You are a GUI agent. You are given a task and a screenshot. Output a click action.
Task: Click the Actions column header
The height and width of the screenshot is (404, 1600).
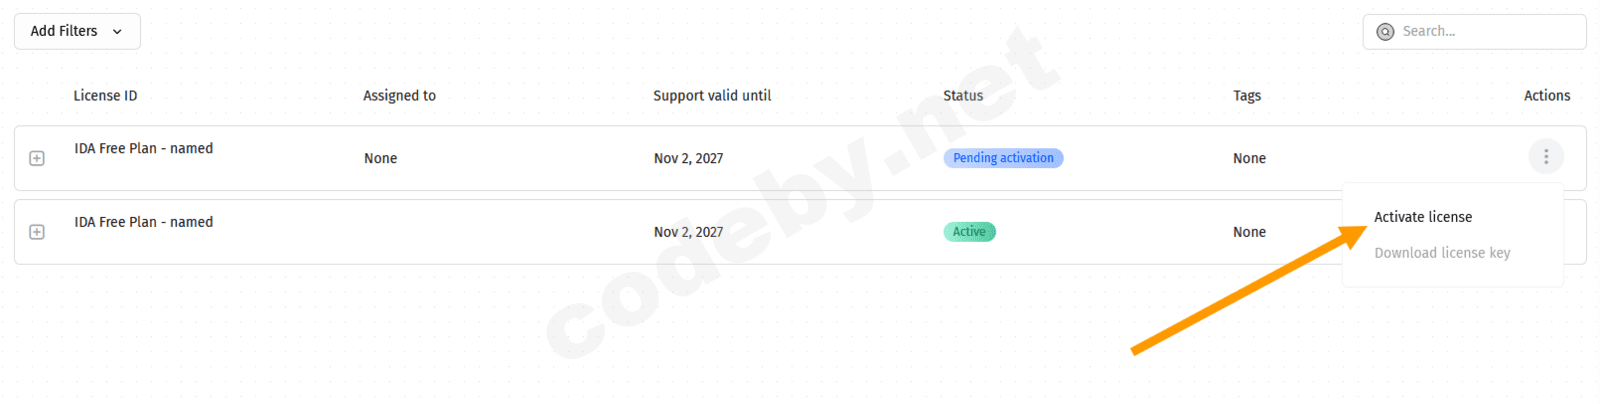click(1546, 96)
